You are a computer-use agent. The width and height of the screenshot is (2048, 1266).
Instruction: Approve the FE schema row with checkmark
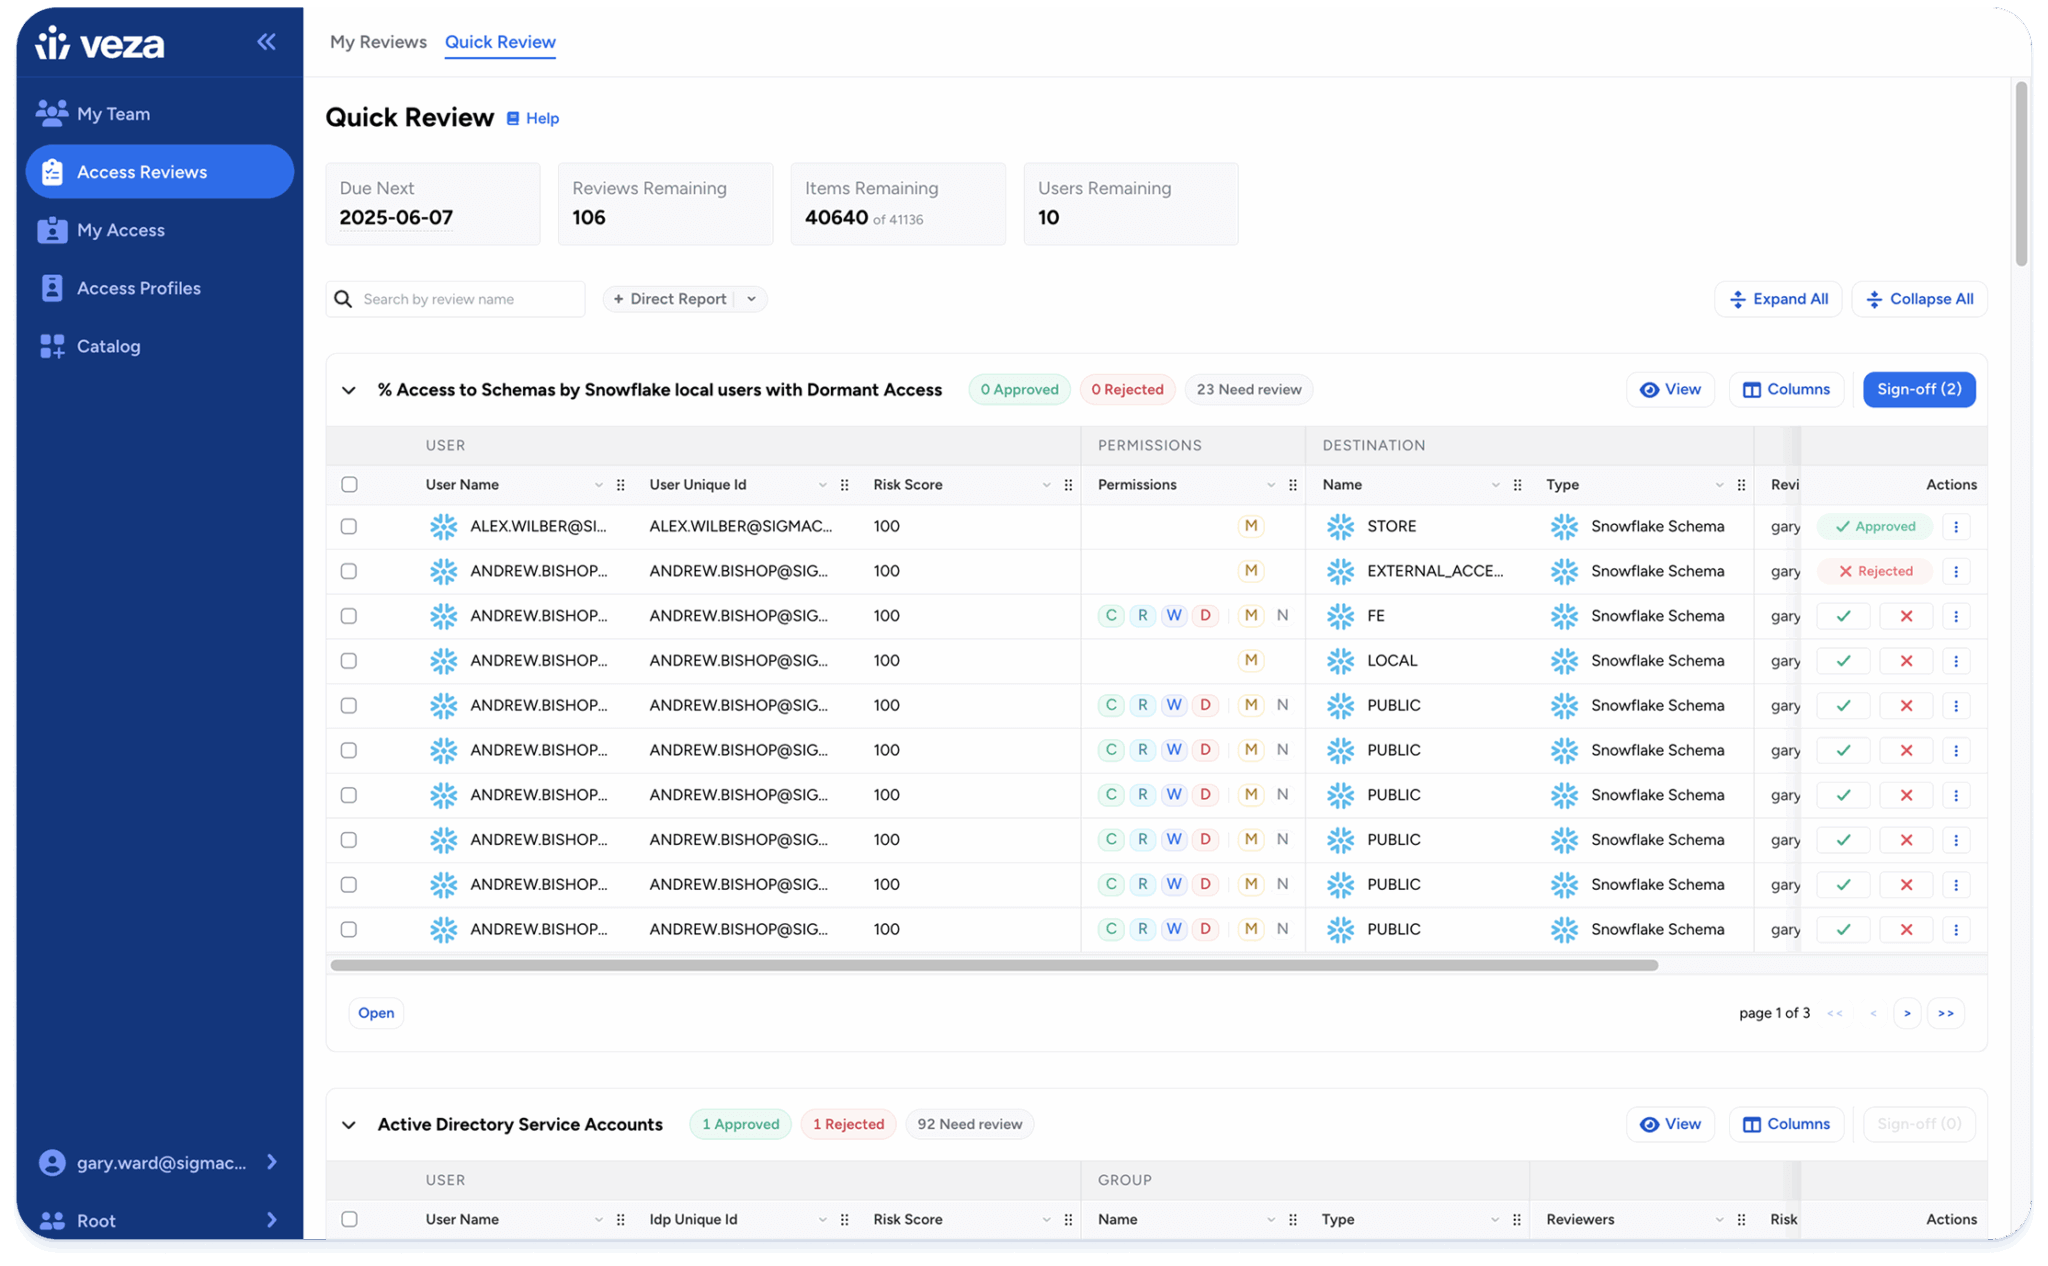(1843, 616)
